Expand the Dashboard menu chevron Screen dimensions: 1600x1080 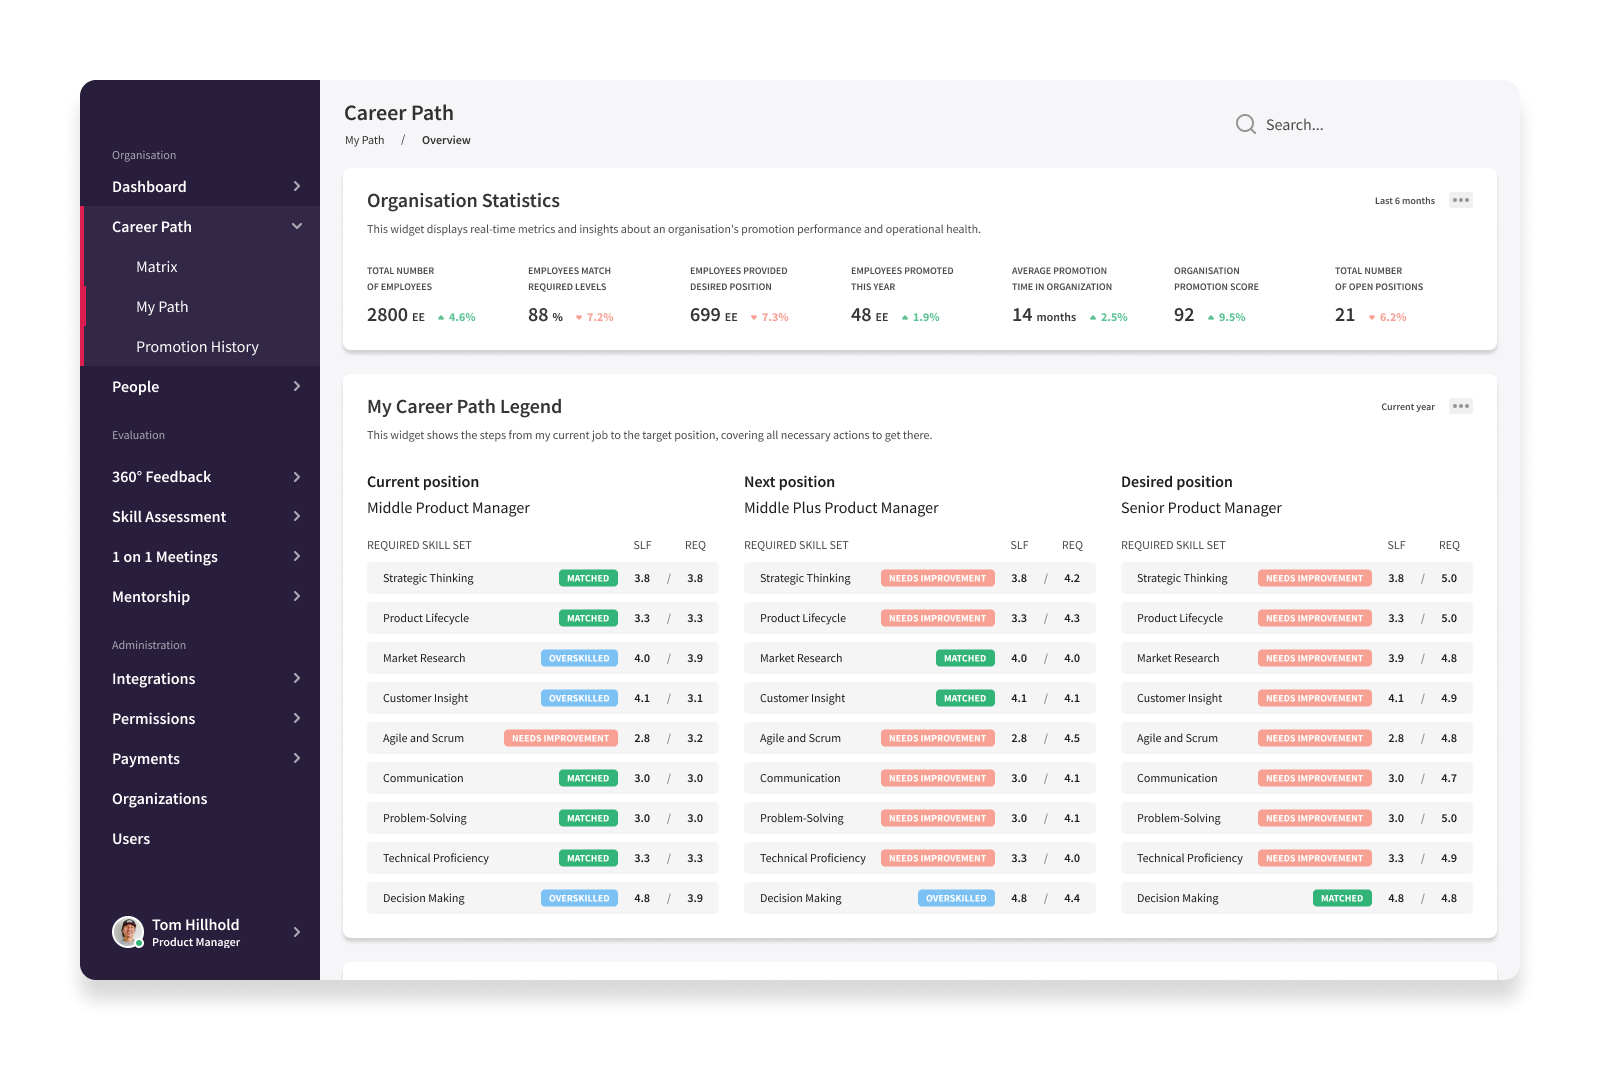pyautogui.click(x=297, y=186)
